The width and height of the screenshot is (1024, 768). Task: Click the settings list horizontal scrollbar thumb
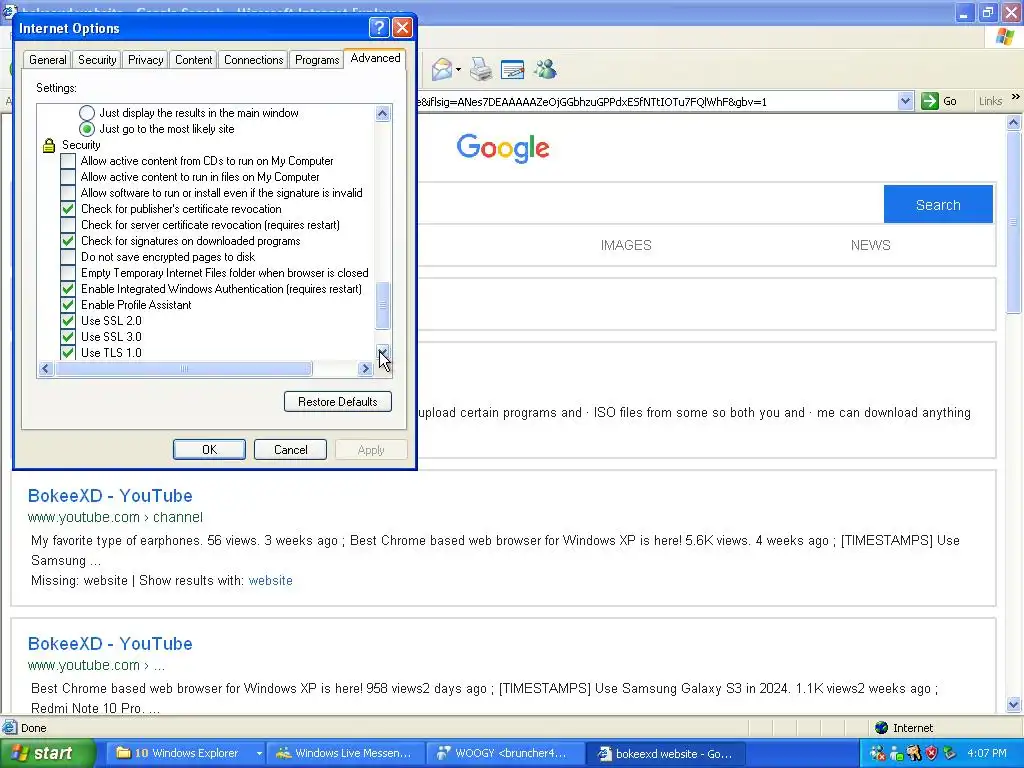pos(184,368)
